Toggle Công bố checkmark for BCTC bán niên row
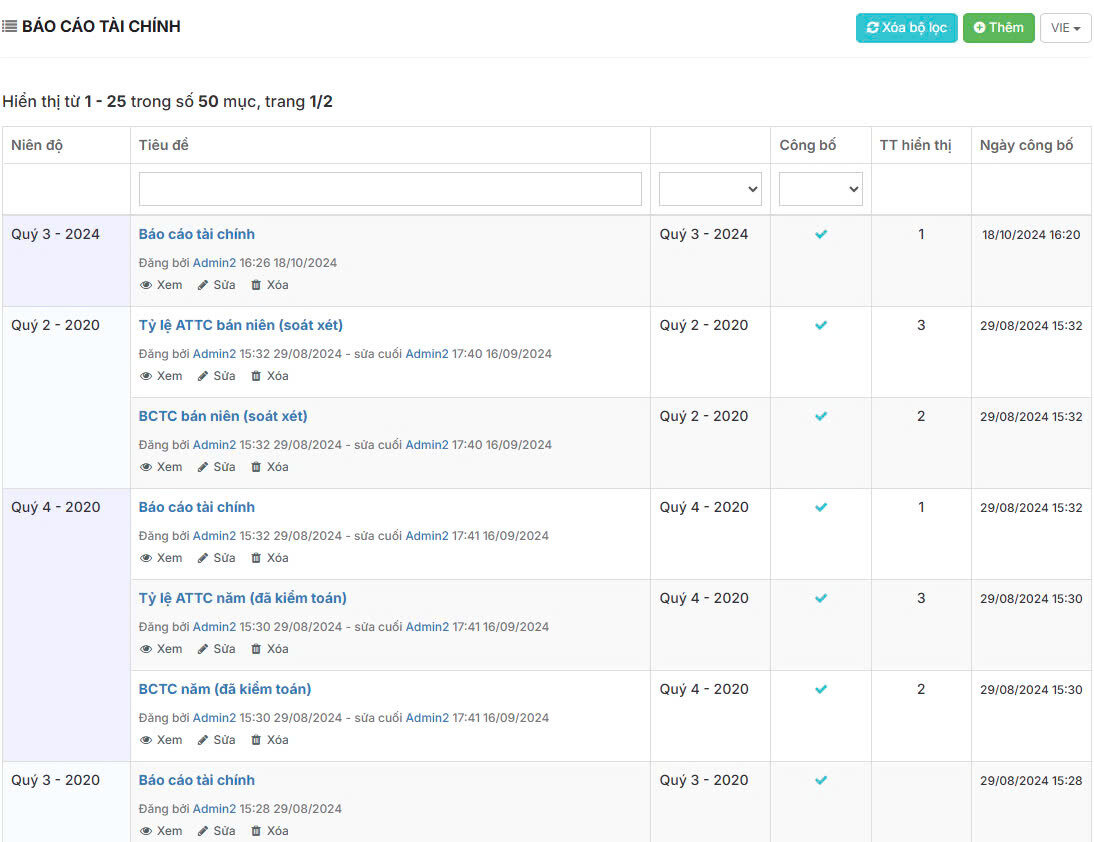This screenshot has height=842, width=1094. click(821, 416)
